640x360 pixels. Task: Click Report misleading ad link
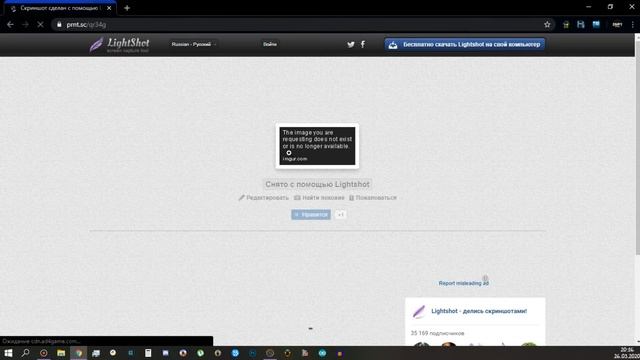click(x=464, y=283)
